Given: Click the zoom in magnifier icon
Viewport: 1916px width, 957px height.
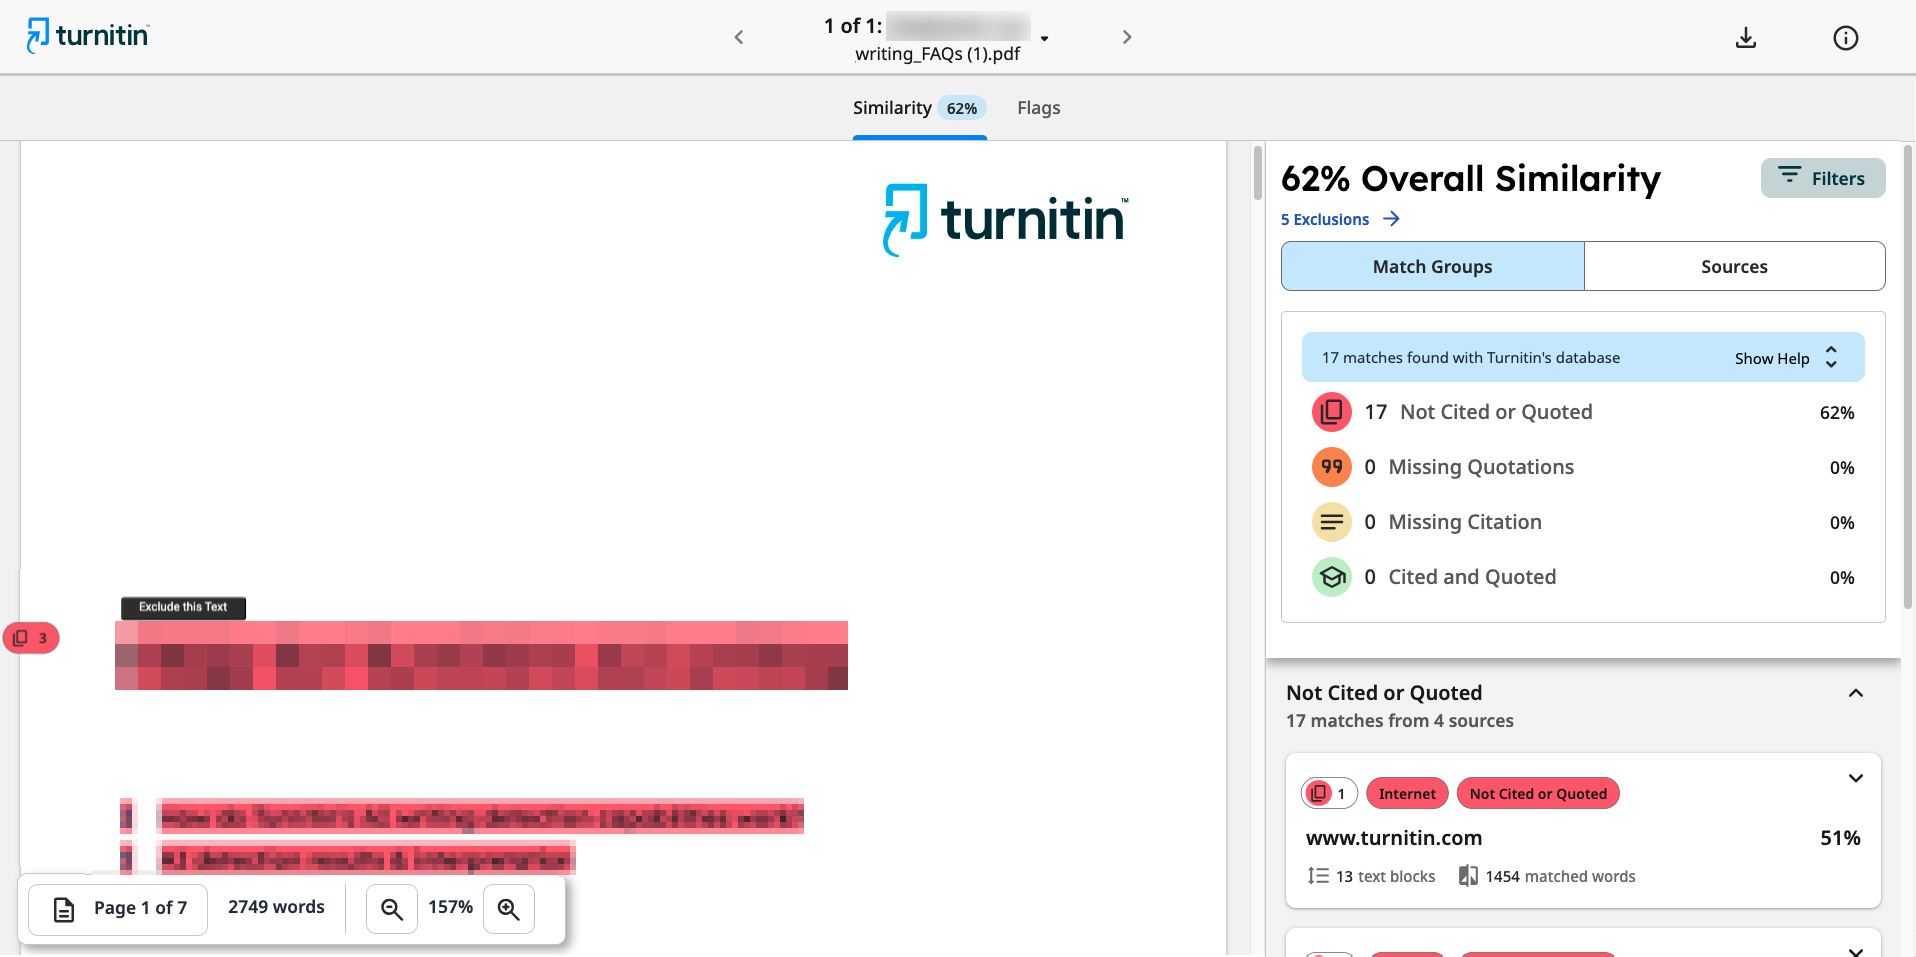Looking at the screenshot, I should tap(509, 909).
